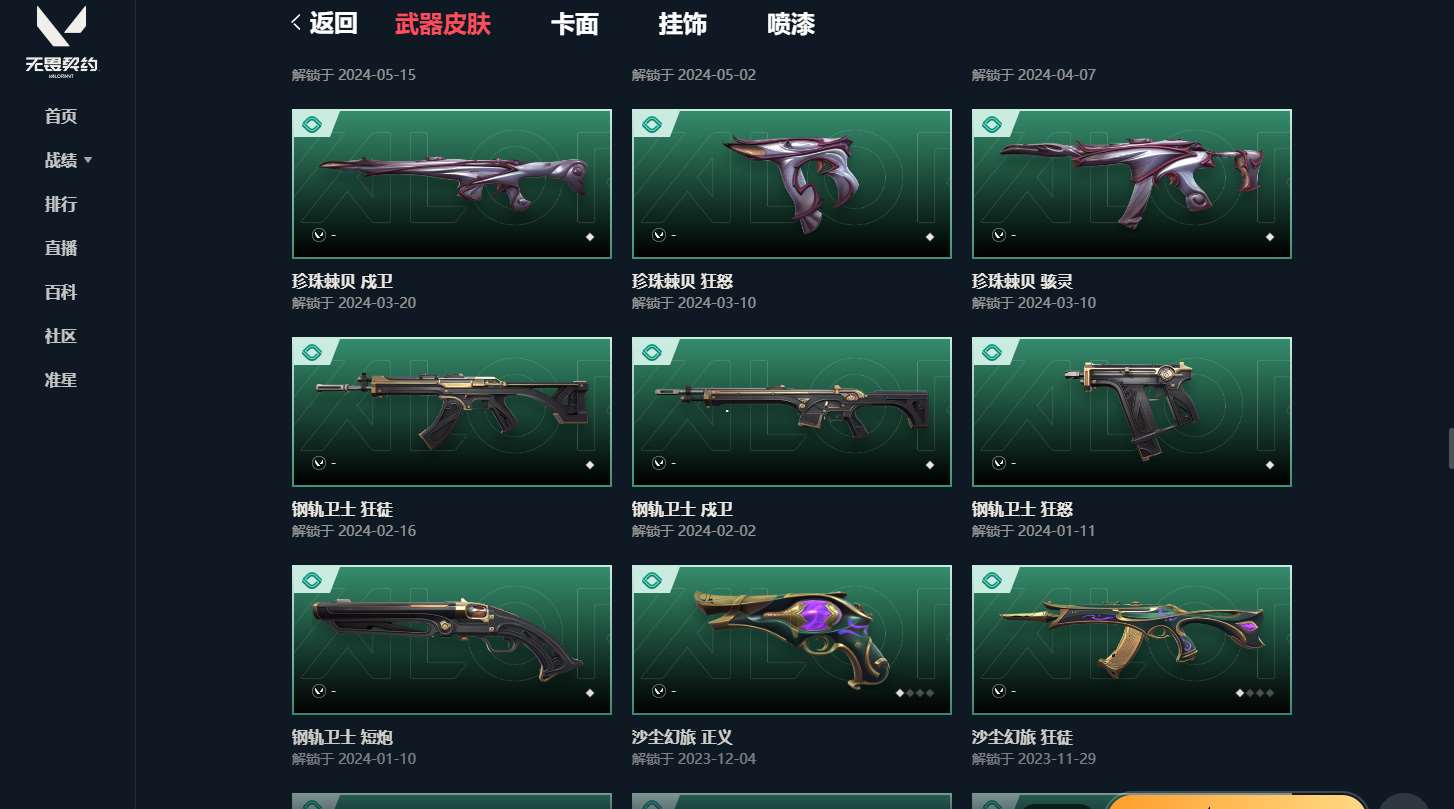The image size is (1454, 809).
Task: Click the tier badge on 钢轨卫士 狂怒 card
Action: [x=992, y=353]
